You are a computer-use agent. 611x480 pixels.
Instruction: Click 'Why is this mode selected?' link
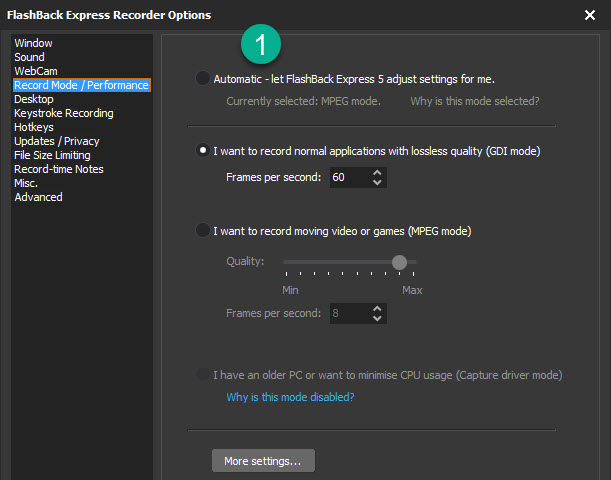[475, 101]
